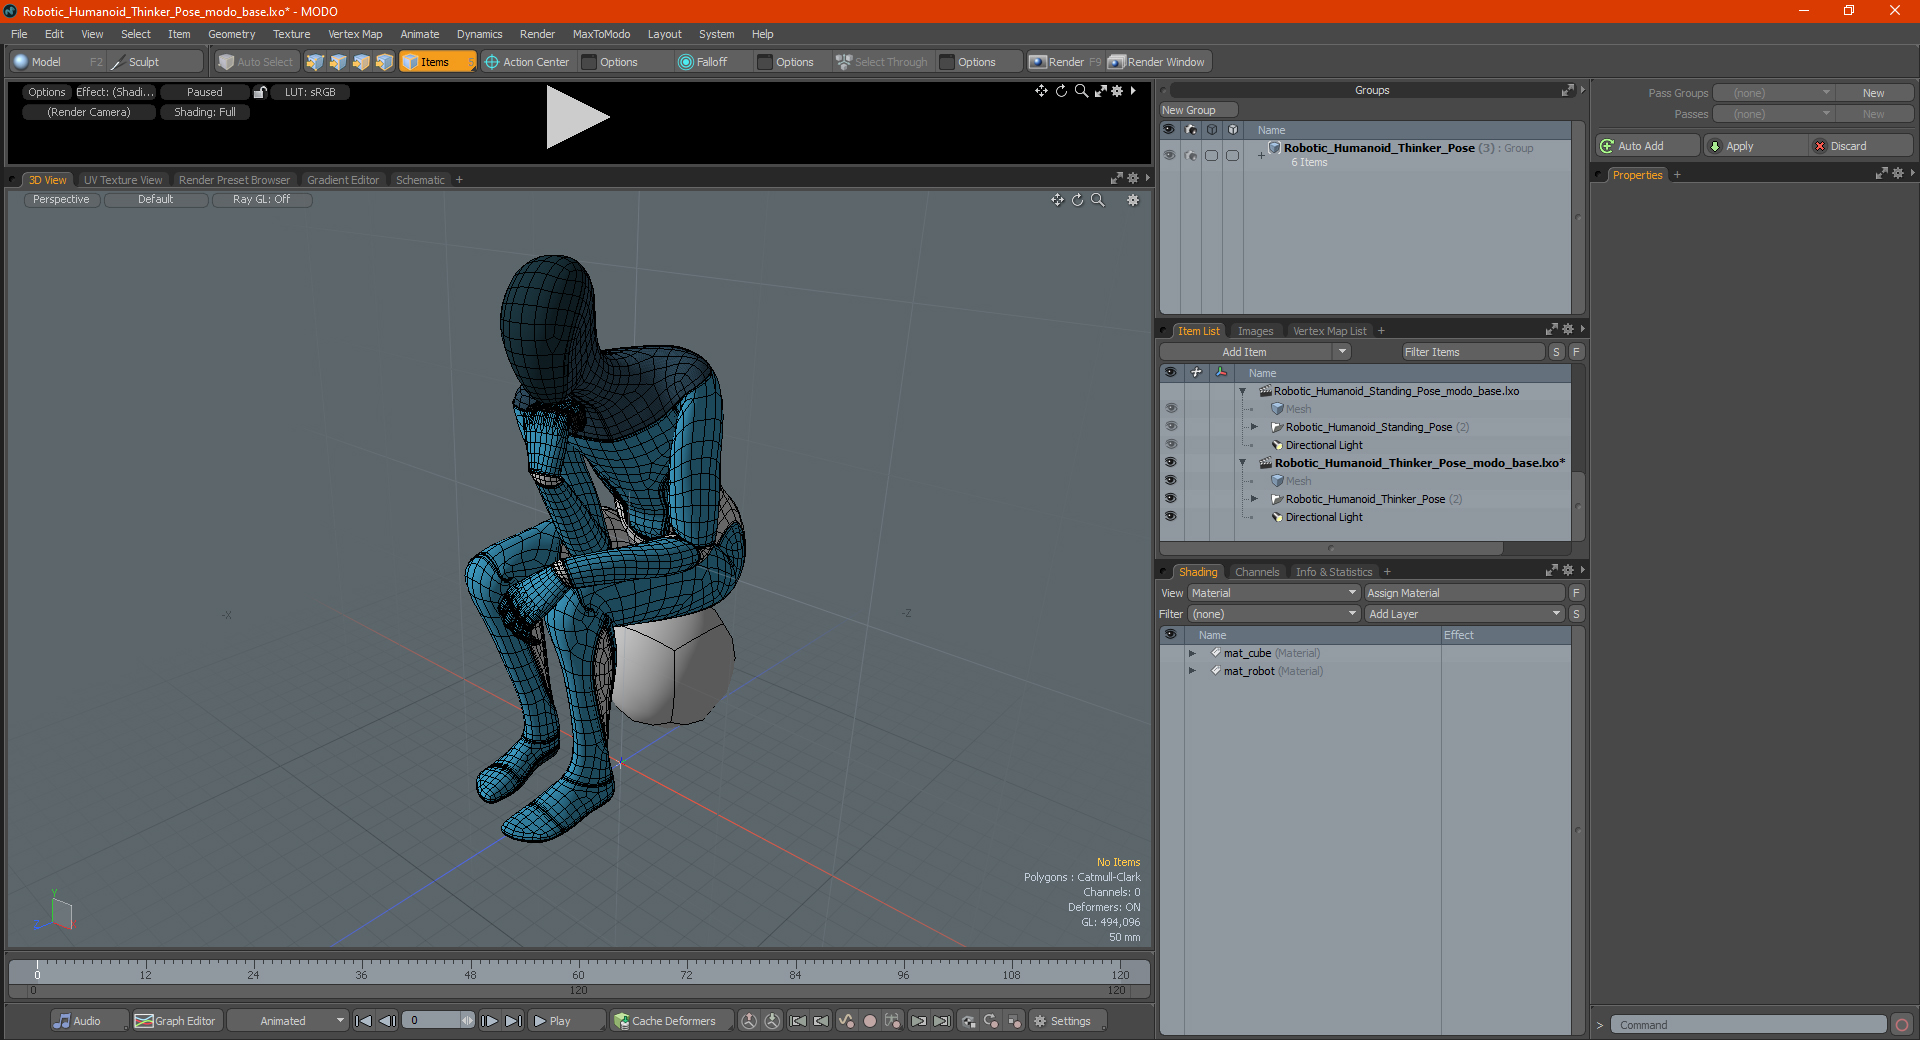
Task: Select Vertices selection mode cube icon
Action: [315, 62]
